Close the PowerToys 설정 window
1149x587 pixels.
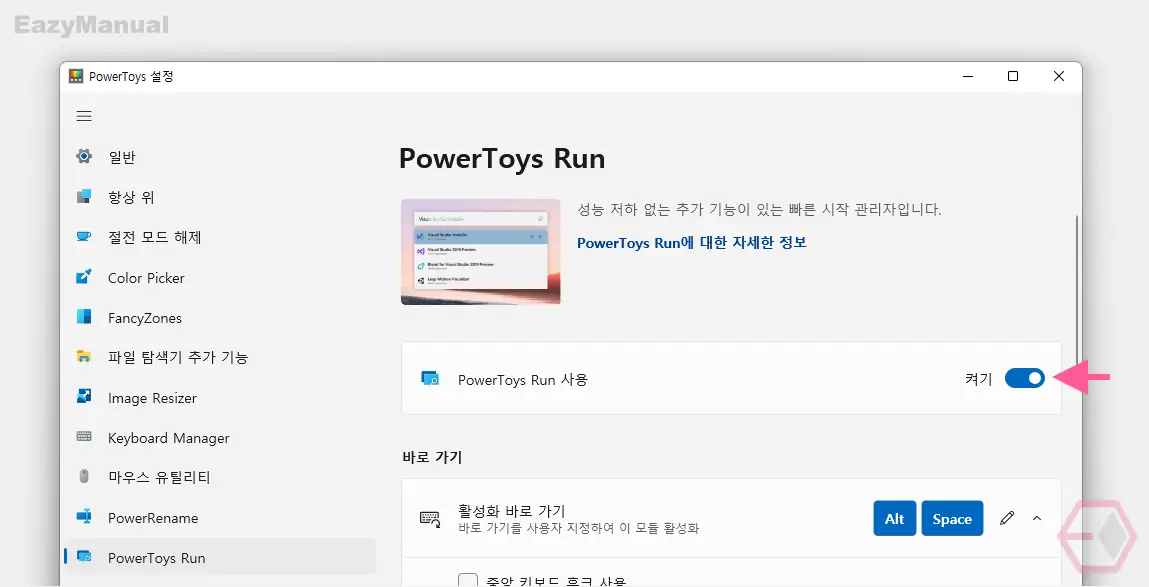pos(1058,76)
